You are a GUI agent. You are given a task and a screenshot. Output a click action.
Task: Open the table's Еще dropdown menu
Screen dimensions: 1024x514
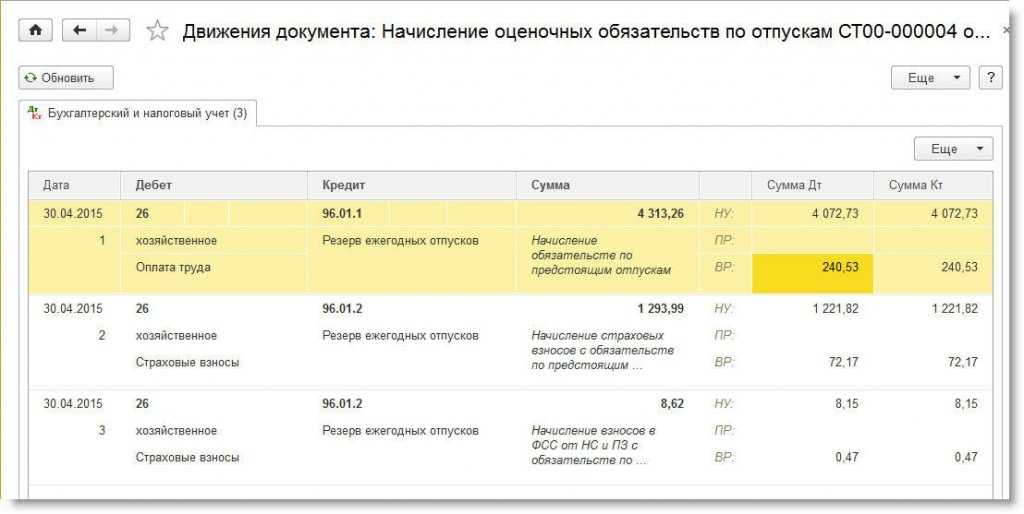point(953,149)
